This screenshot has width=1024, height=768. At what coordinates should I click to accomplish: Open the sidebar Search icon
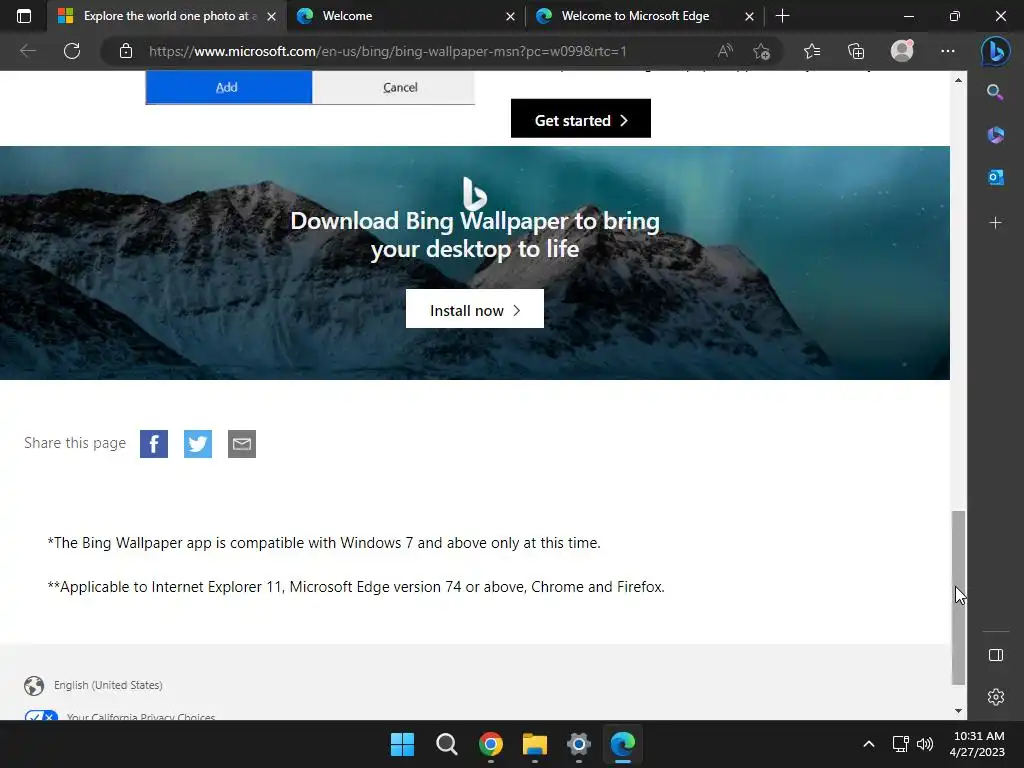tap(995, 92)
